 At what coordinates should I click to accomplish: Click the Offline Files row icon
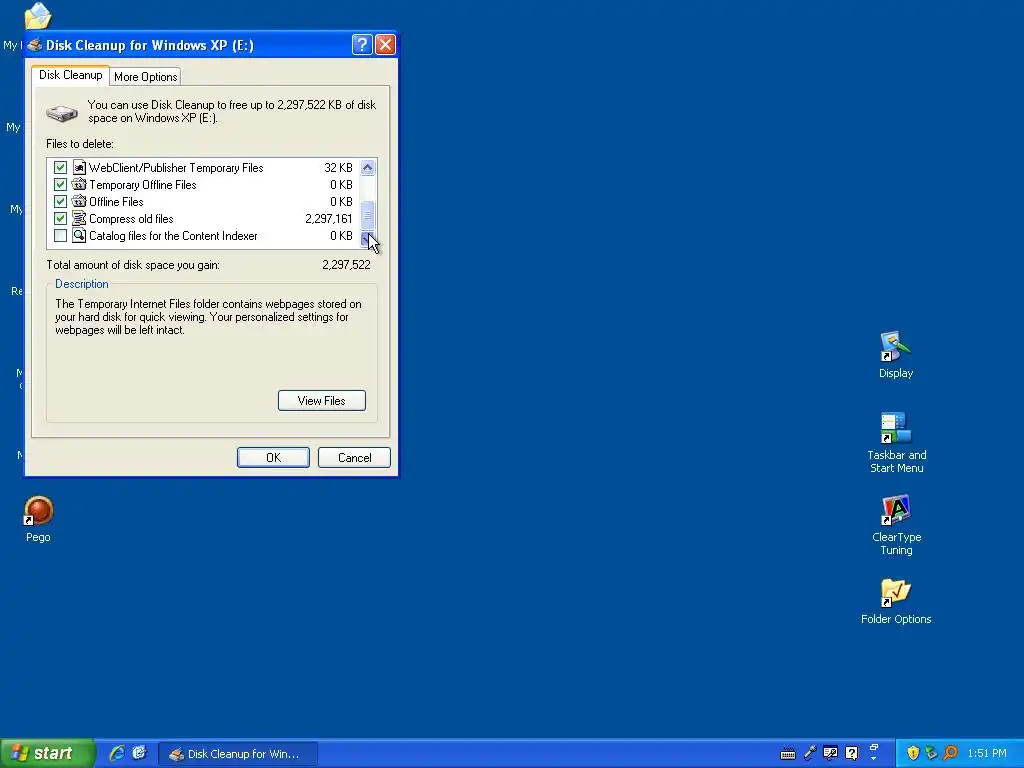pos(79,202)
